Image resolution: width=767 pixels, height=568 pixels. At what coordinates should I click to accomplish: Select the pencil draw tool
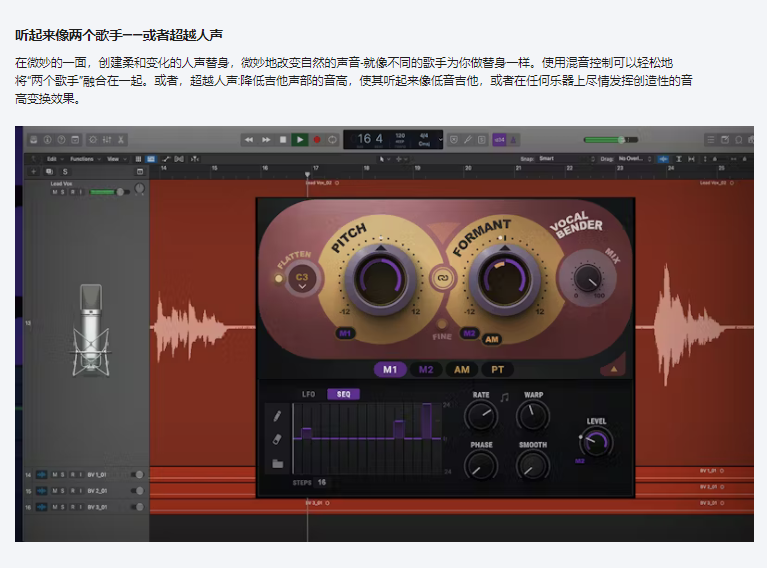277,416
